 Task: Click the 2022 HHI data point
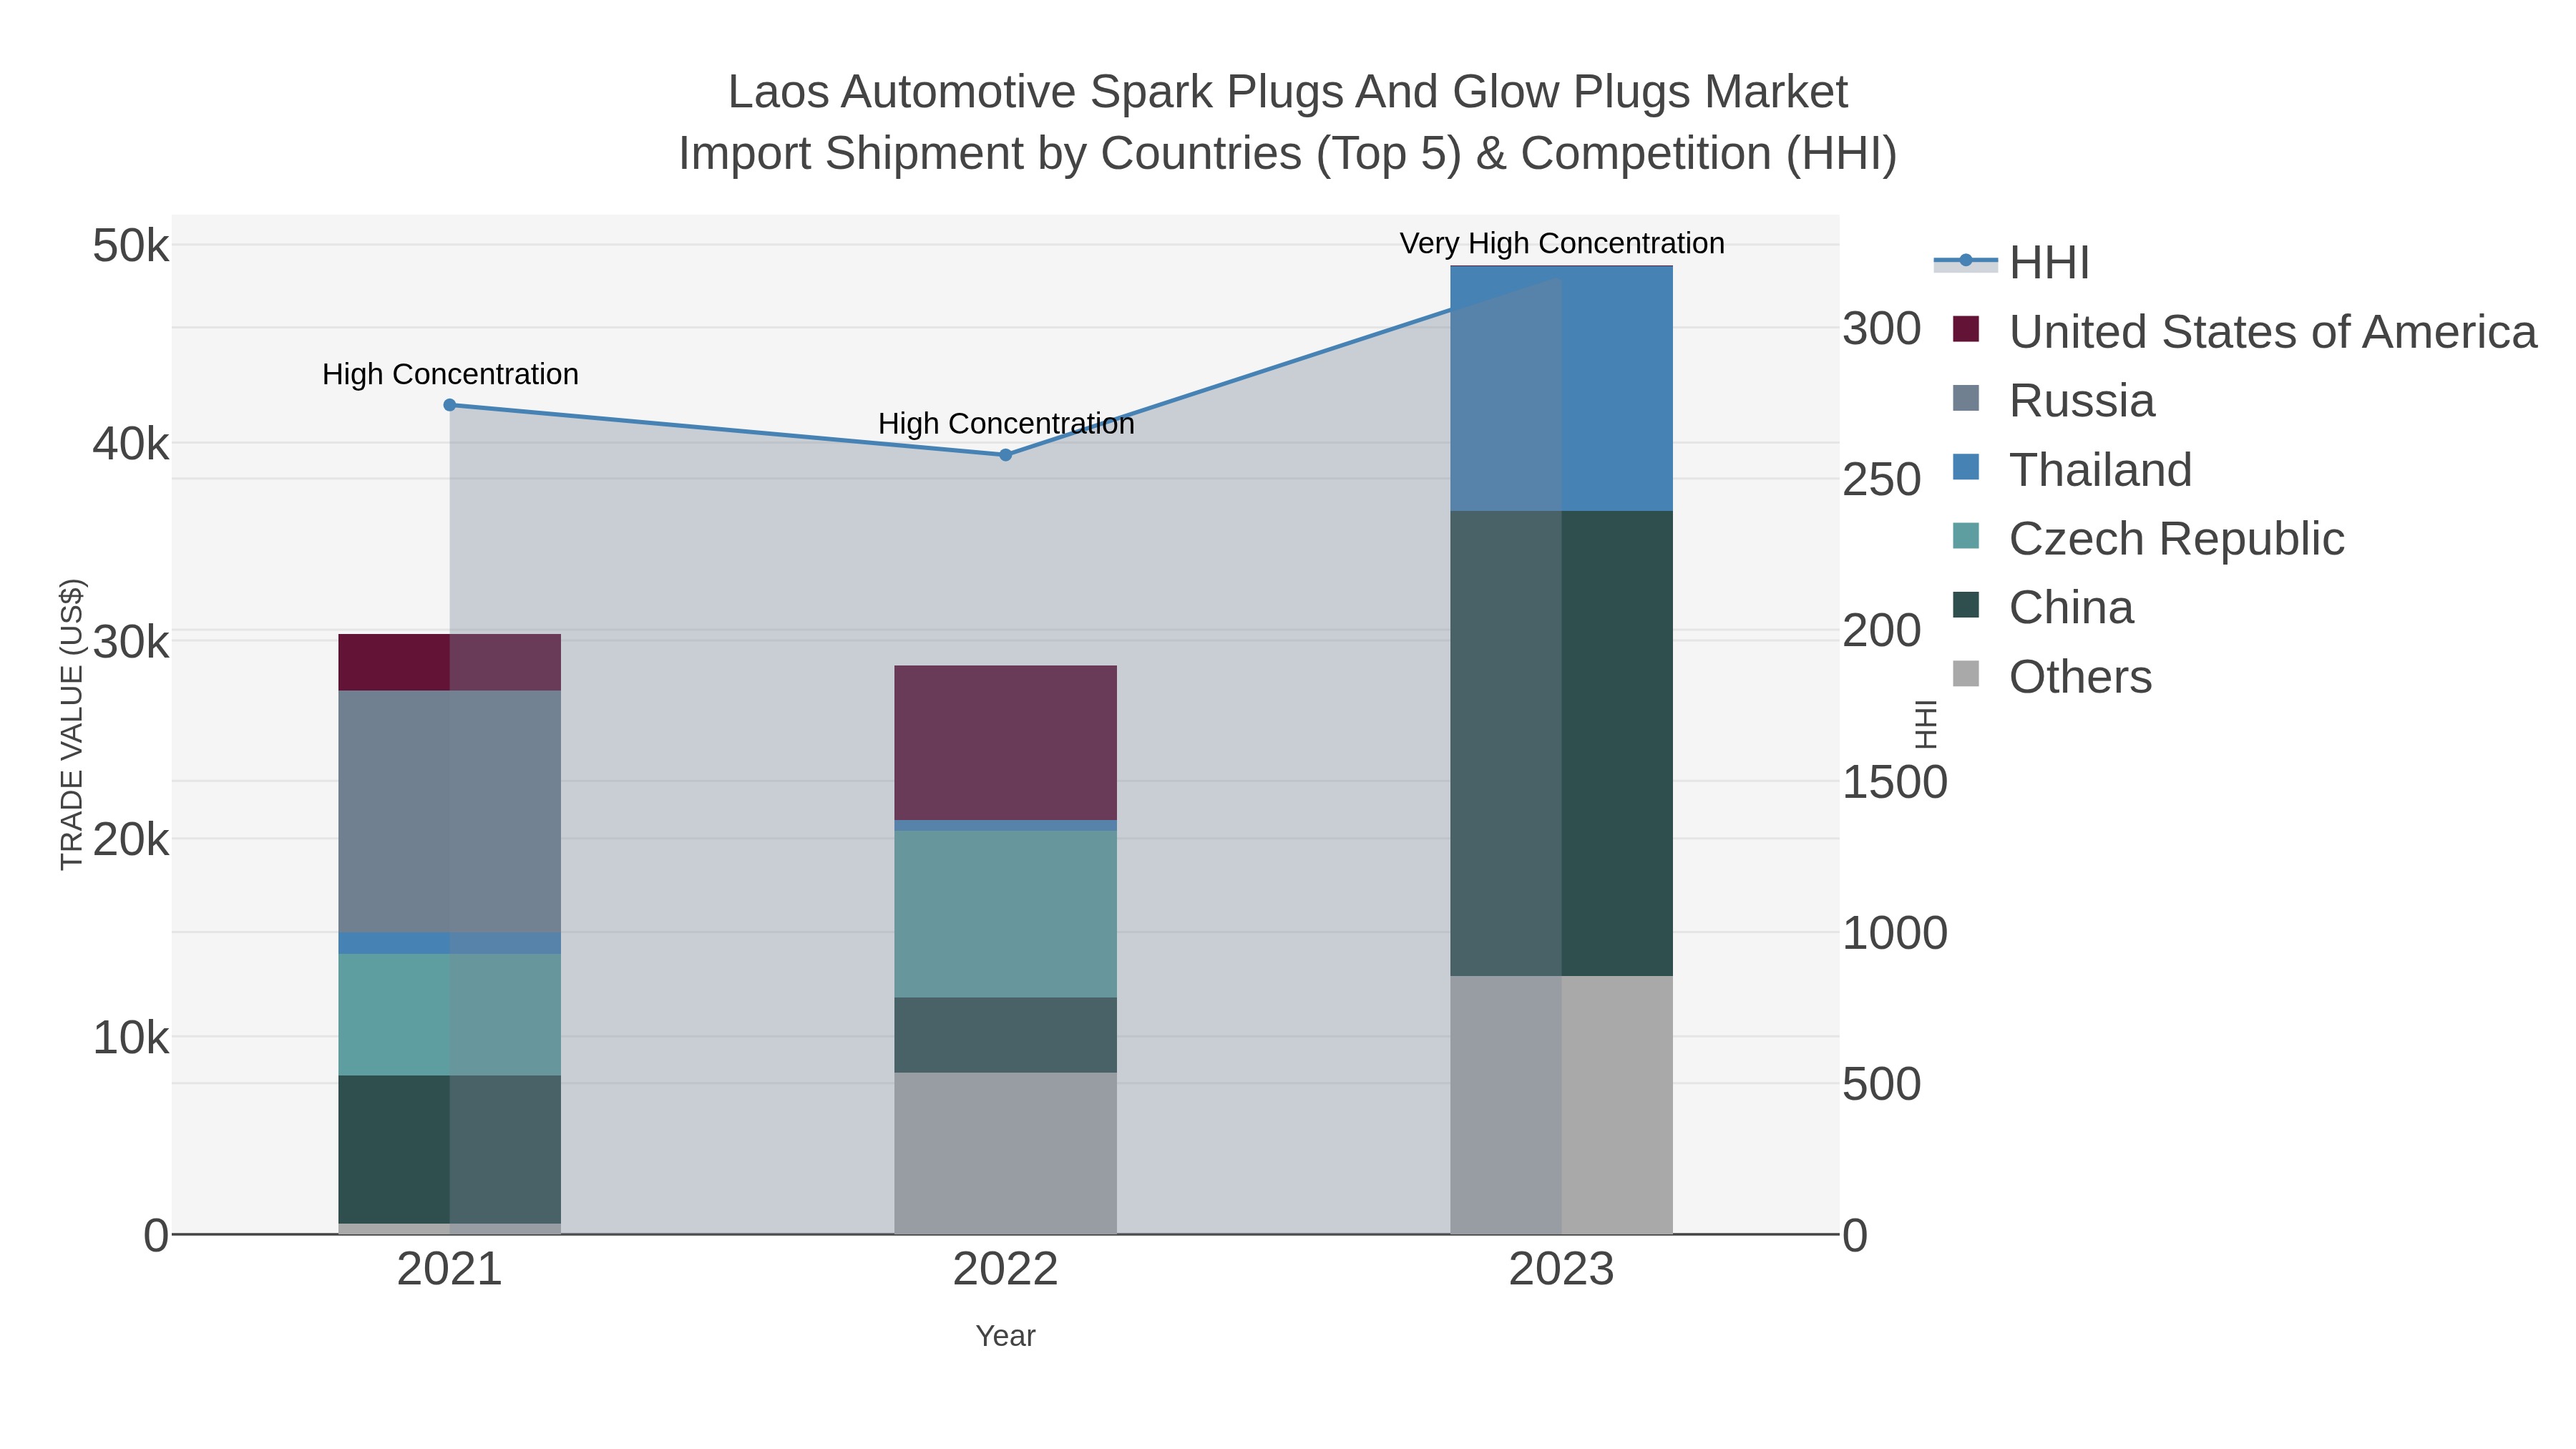[1006, 455]
